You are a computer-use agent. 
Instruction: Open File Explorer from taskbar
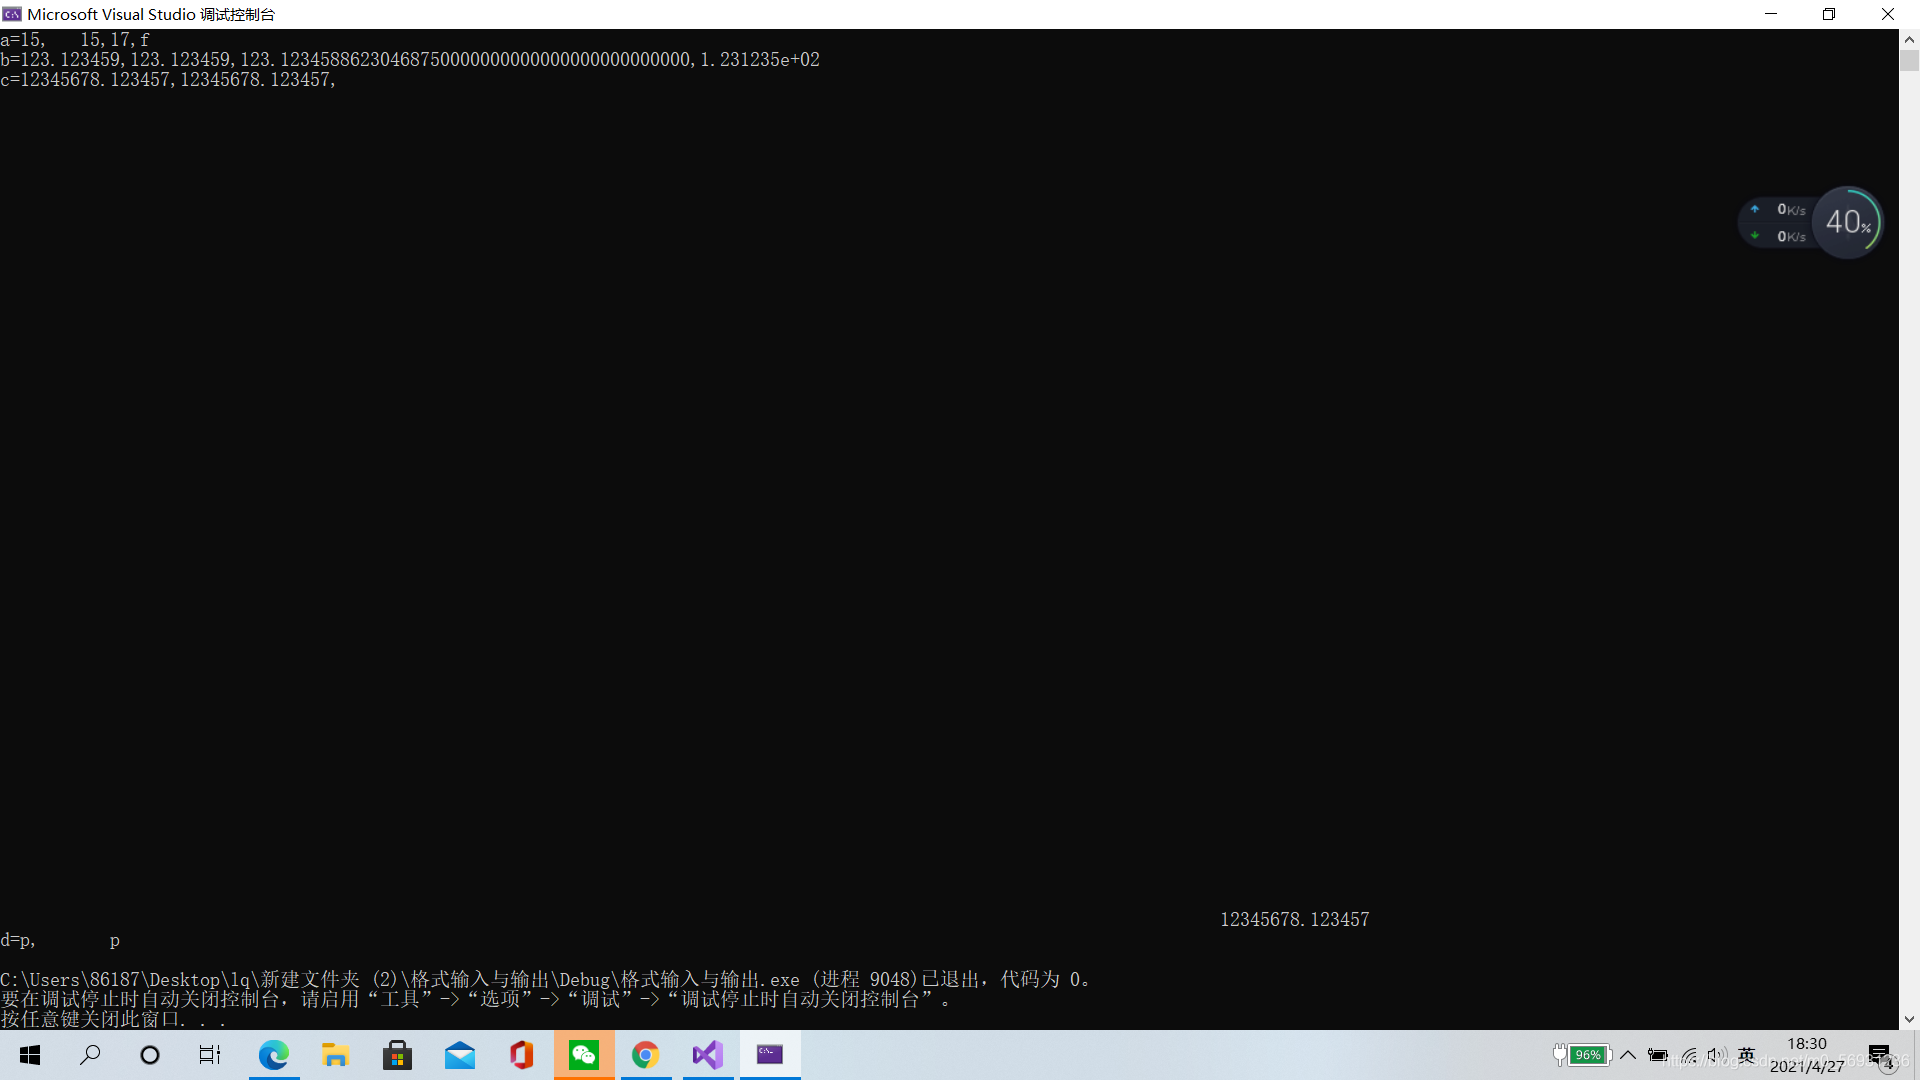click(x=335, y=1055)
